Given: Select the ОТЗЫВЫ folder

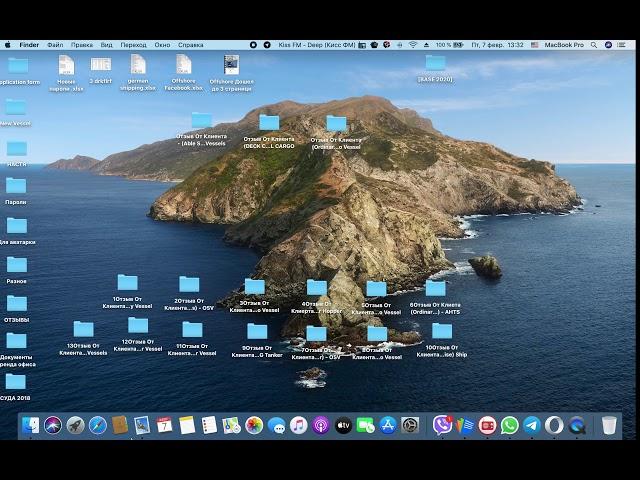Looking at the screenshot, I should (17, 309).
